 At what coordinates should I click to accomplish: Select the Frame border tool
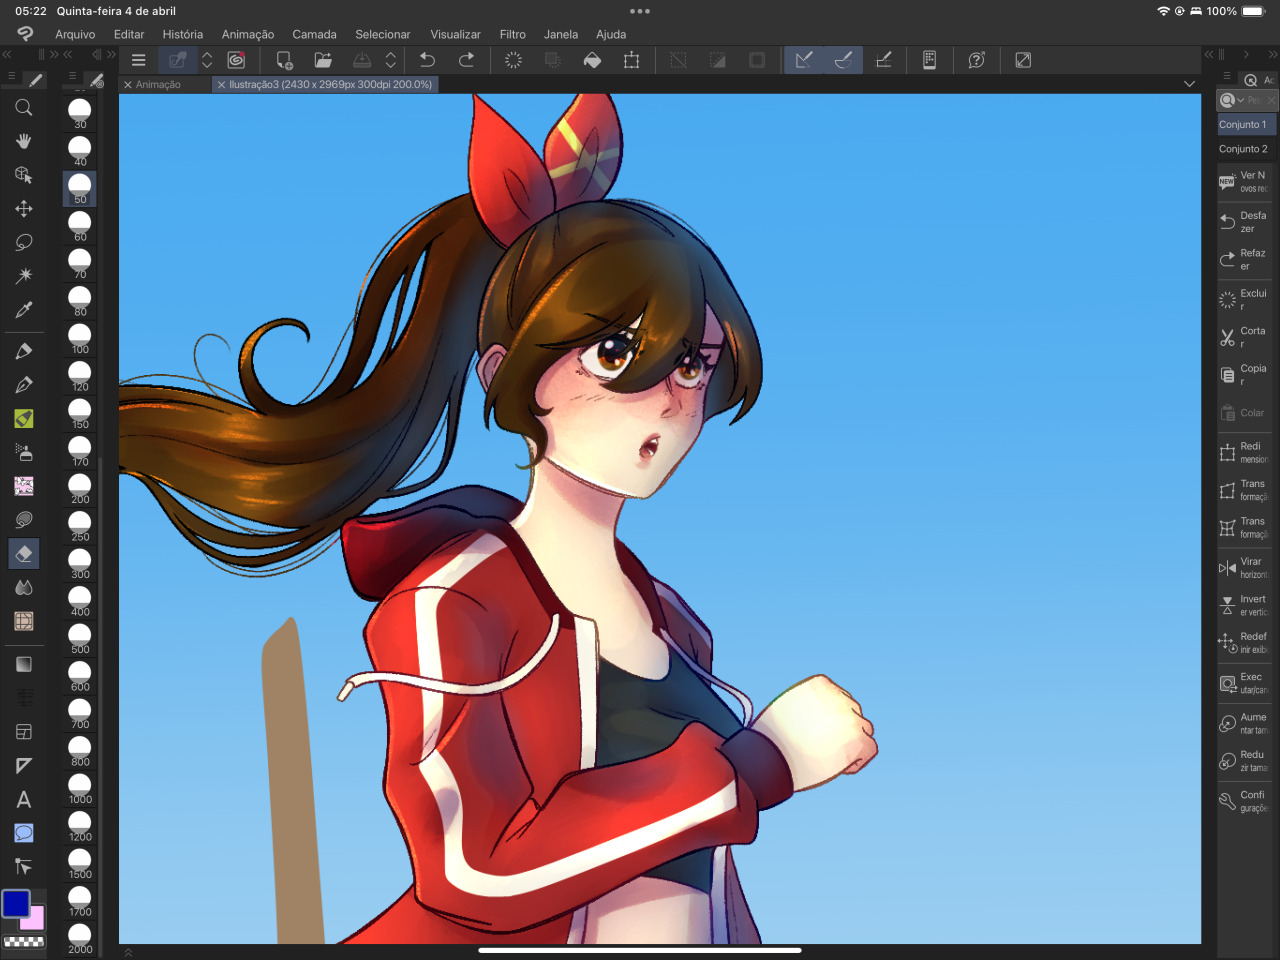[24, 732]
